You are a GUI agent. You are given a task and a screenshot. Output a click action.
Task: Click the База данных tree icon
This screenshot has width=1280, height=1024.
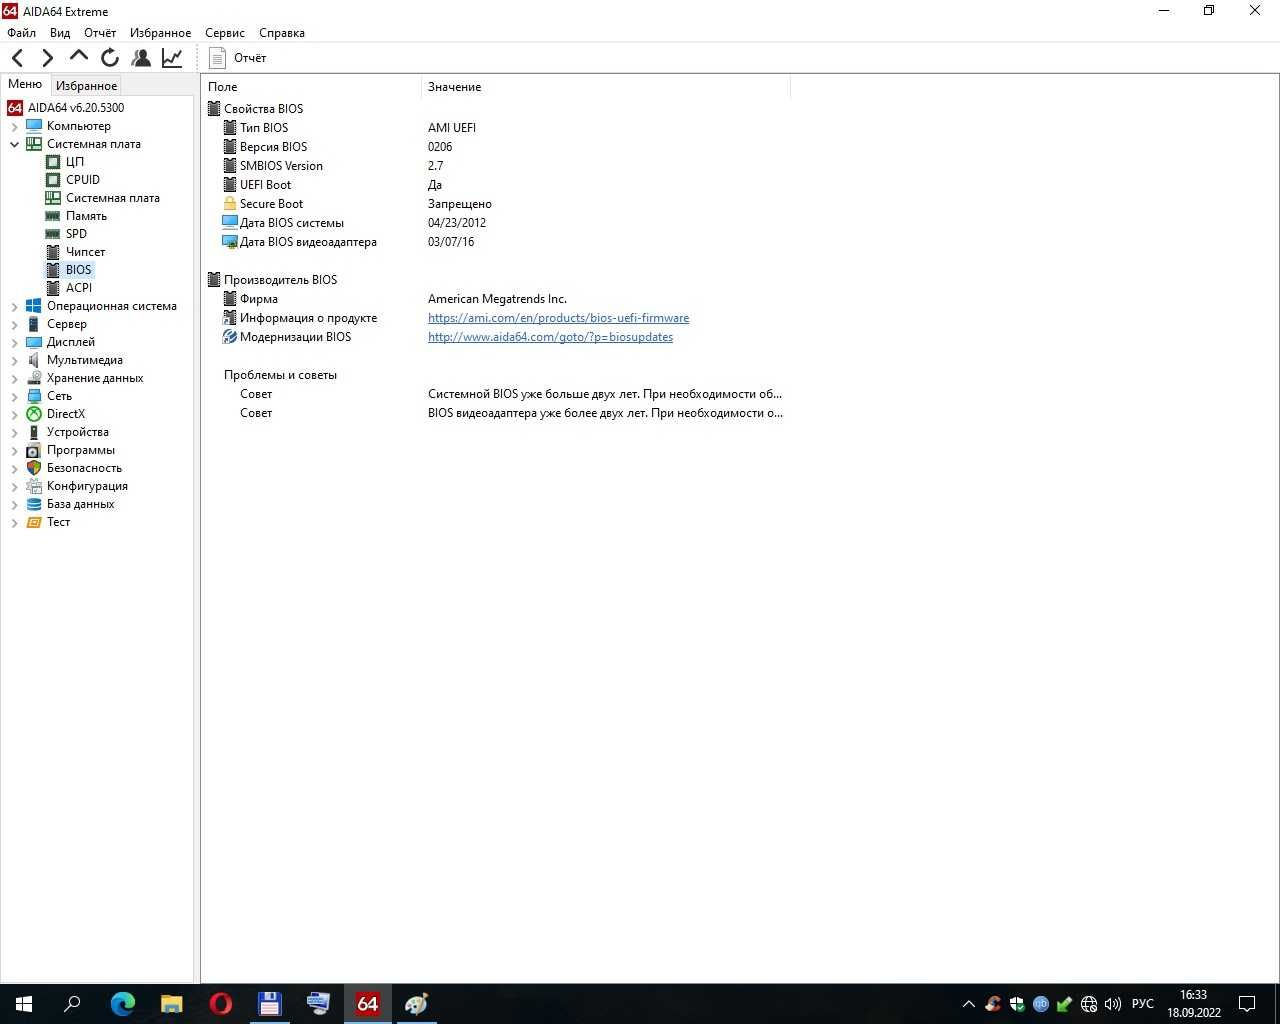[34, 504]
